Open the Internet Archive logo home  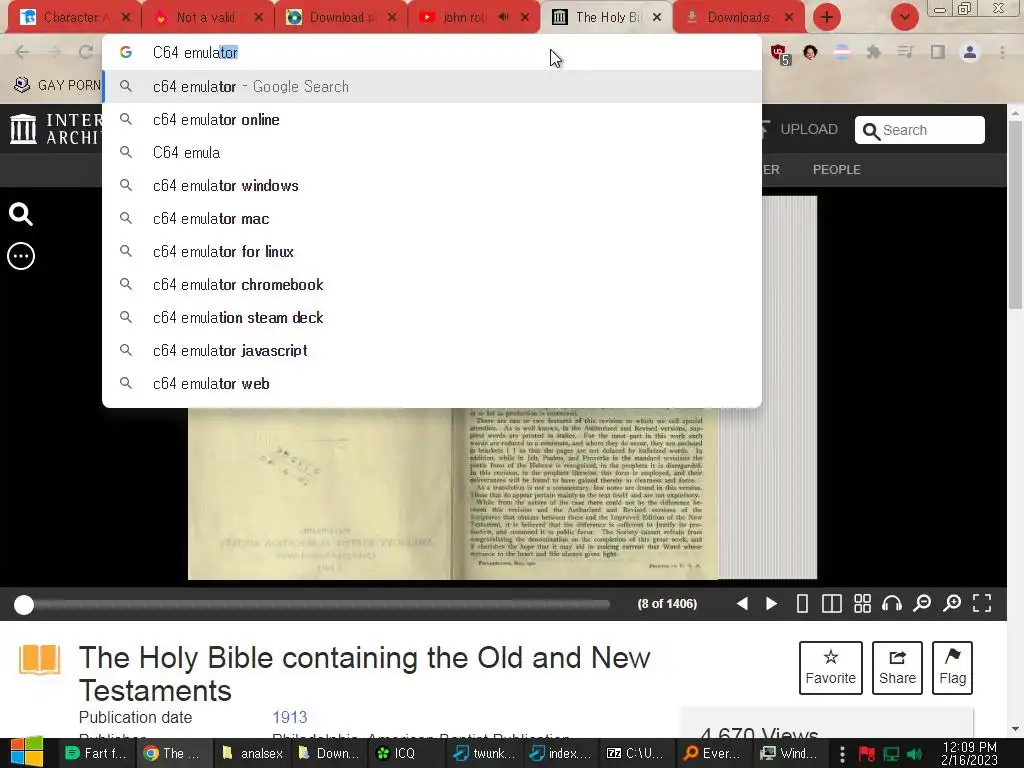(55, 129)
